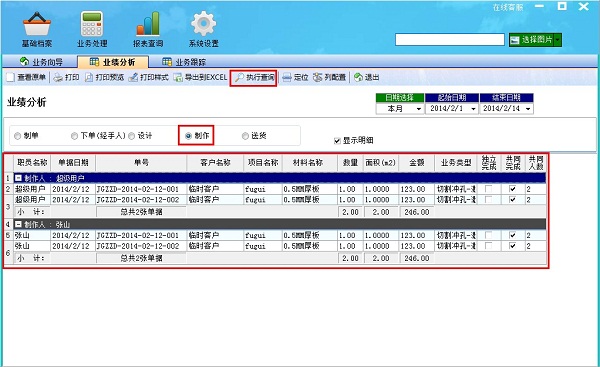Click the search input field at top
This screenshot has width=600, height=367.
(x=450, y=40)
